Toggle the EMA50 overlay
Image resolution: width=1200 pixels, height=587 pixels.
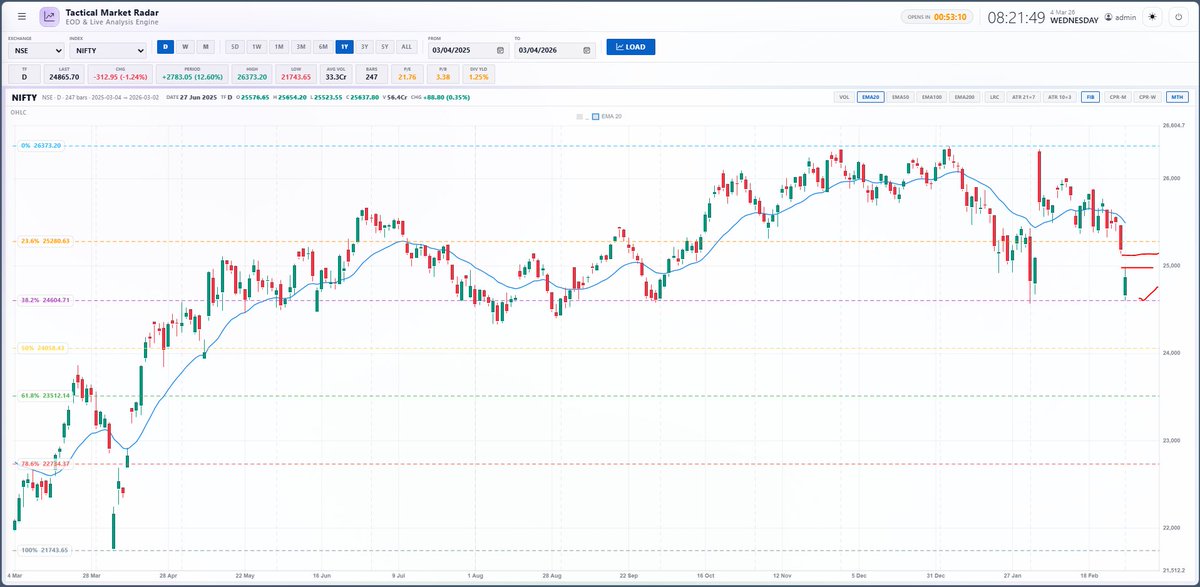pos(899,97)
